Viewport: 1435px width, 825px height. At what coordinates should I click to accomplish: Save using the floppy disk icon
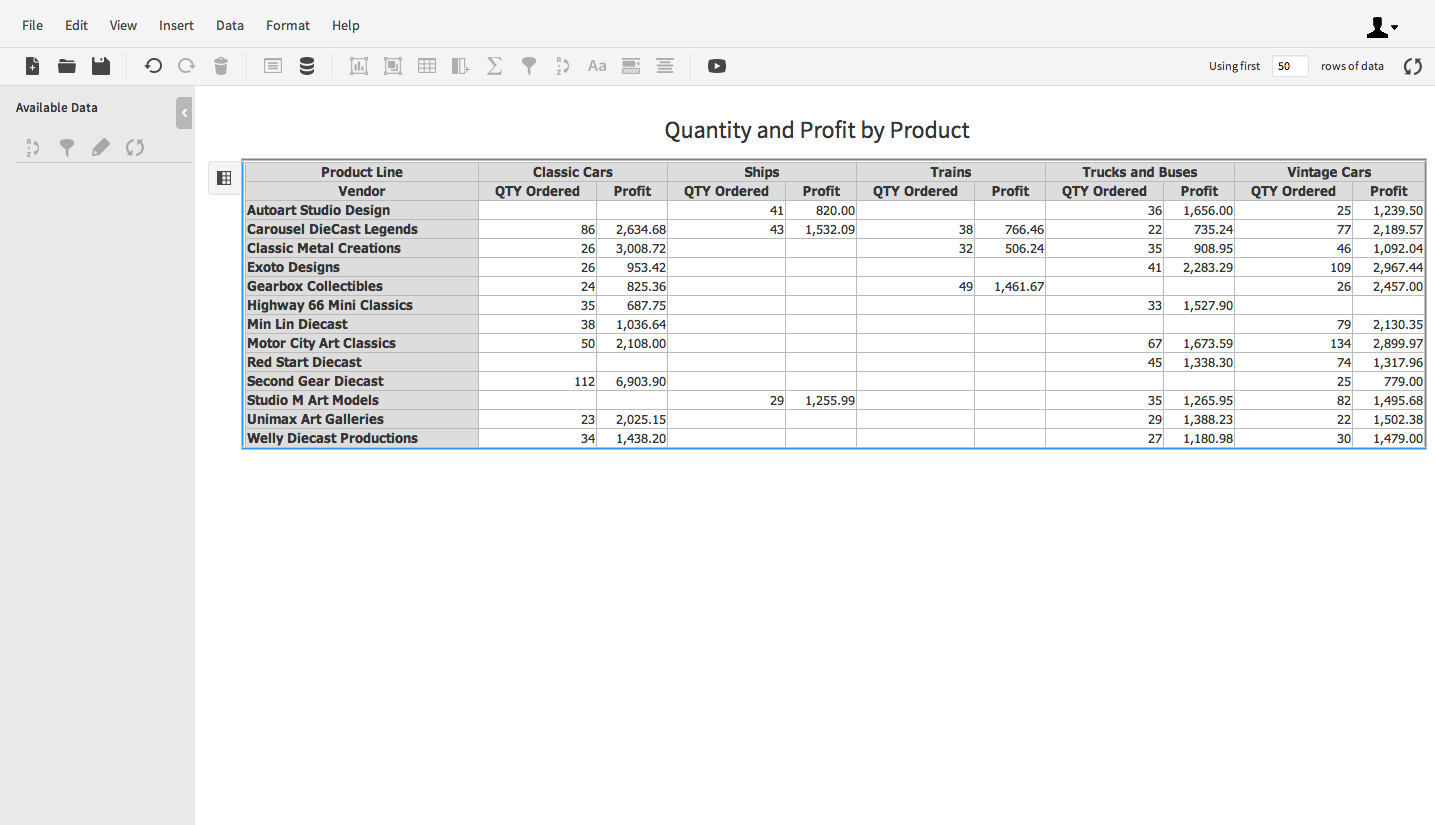(101, 66)
